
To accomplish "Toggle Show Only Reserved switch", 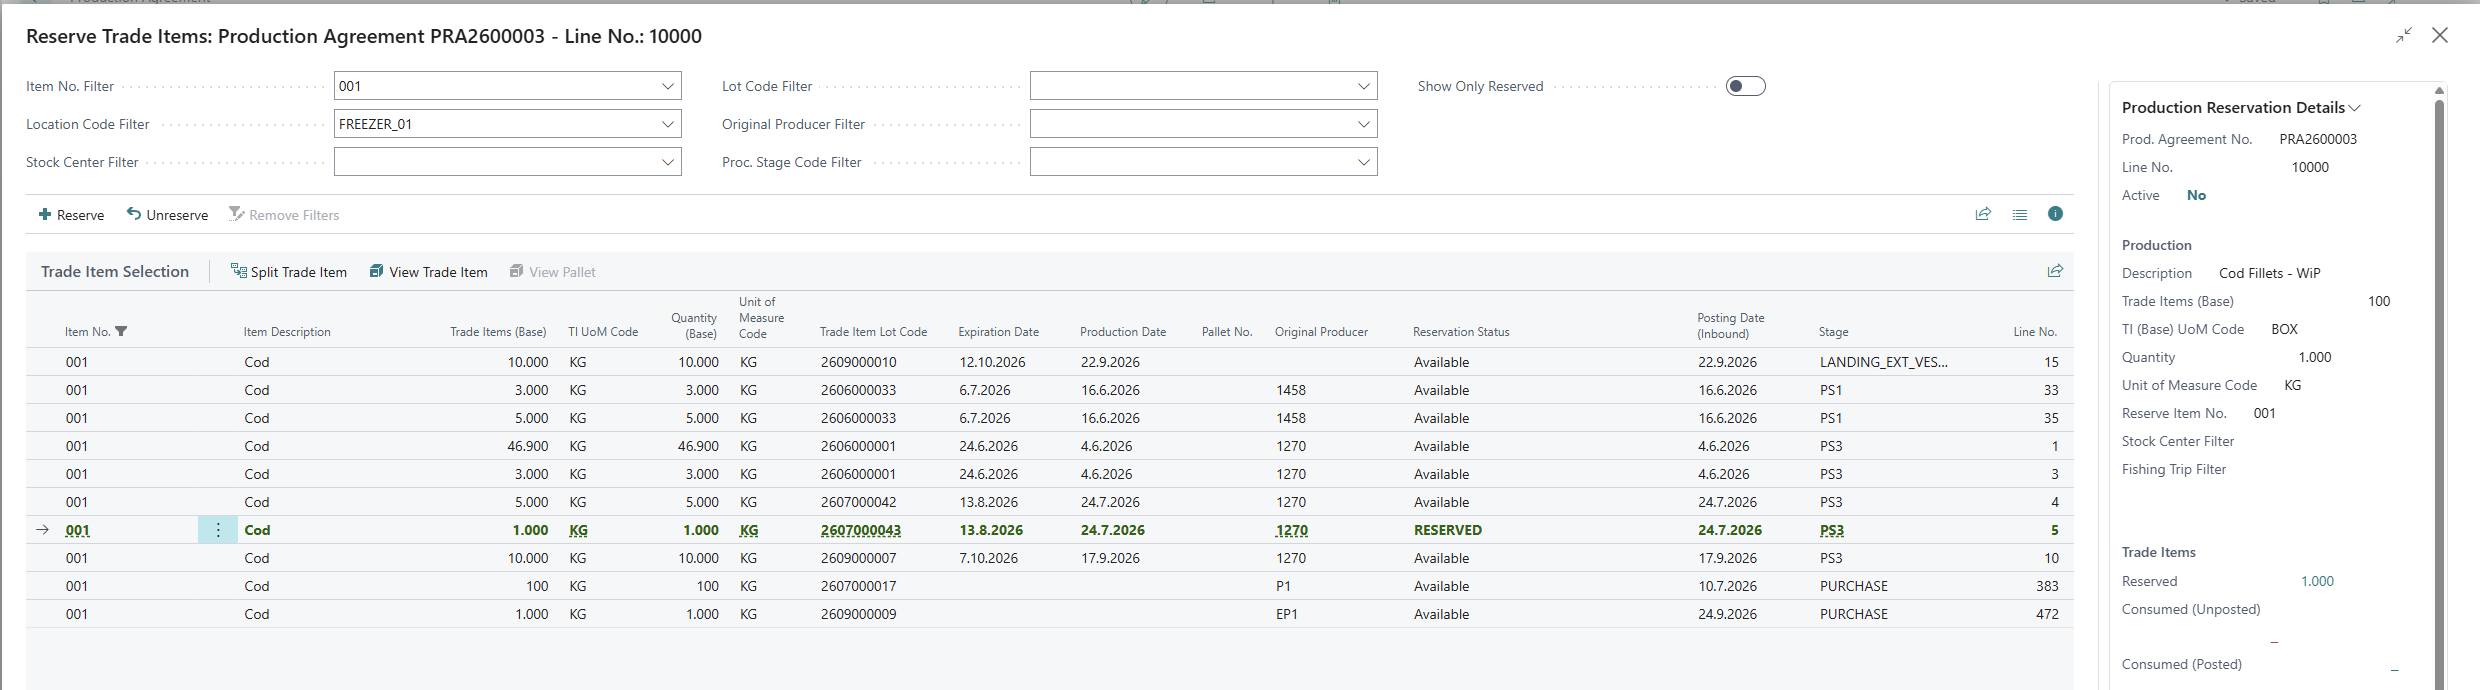I will [1745, 86].
